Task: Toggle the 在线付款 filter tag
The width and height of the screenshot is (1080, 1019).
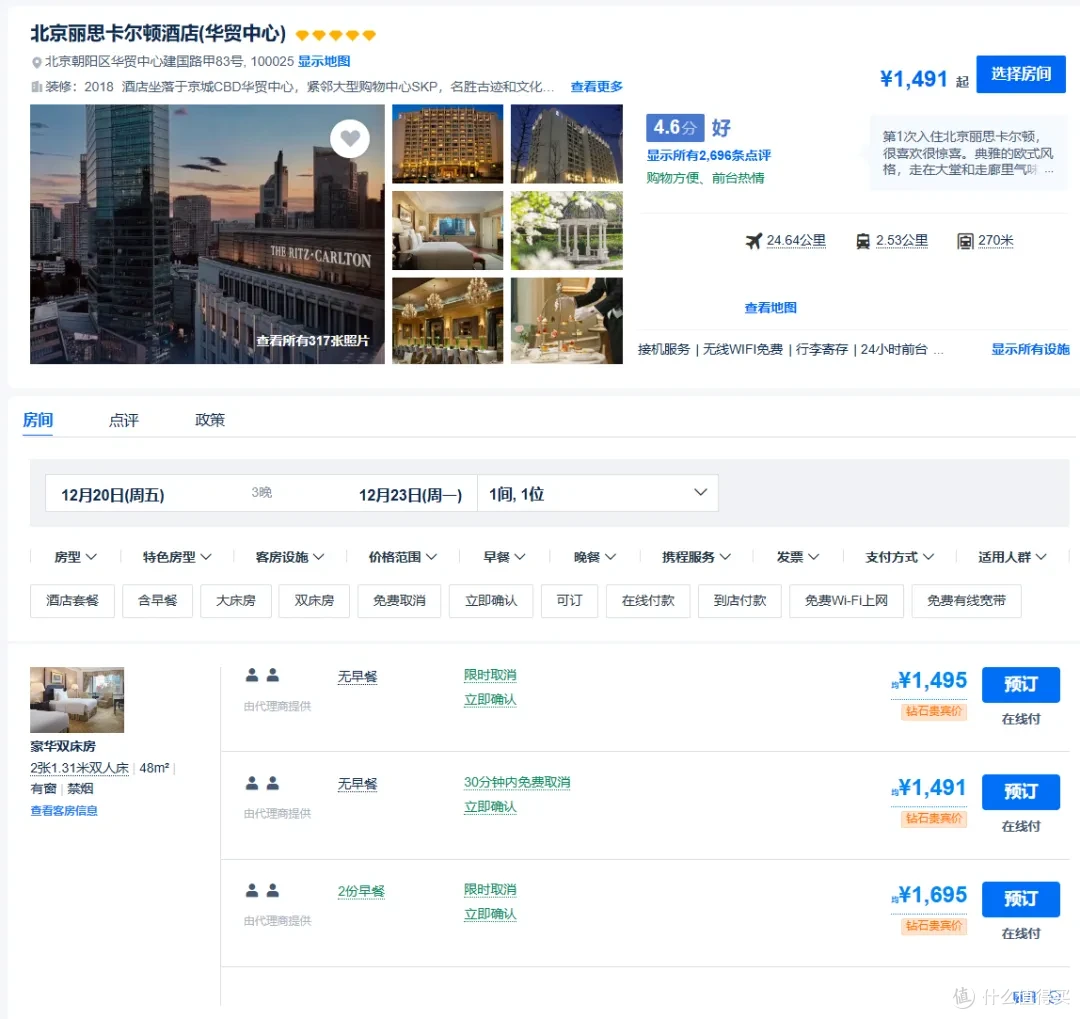Action: (648, 601)
